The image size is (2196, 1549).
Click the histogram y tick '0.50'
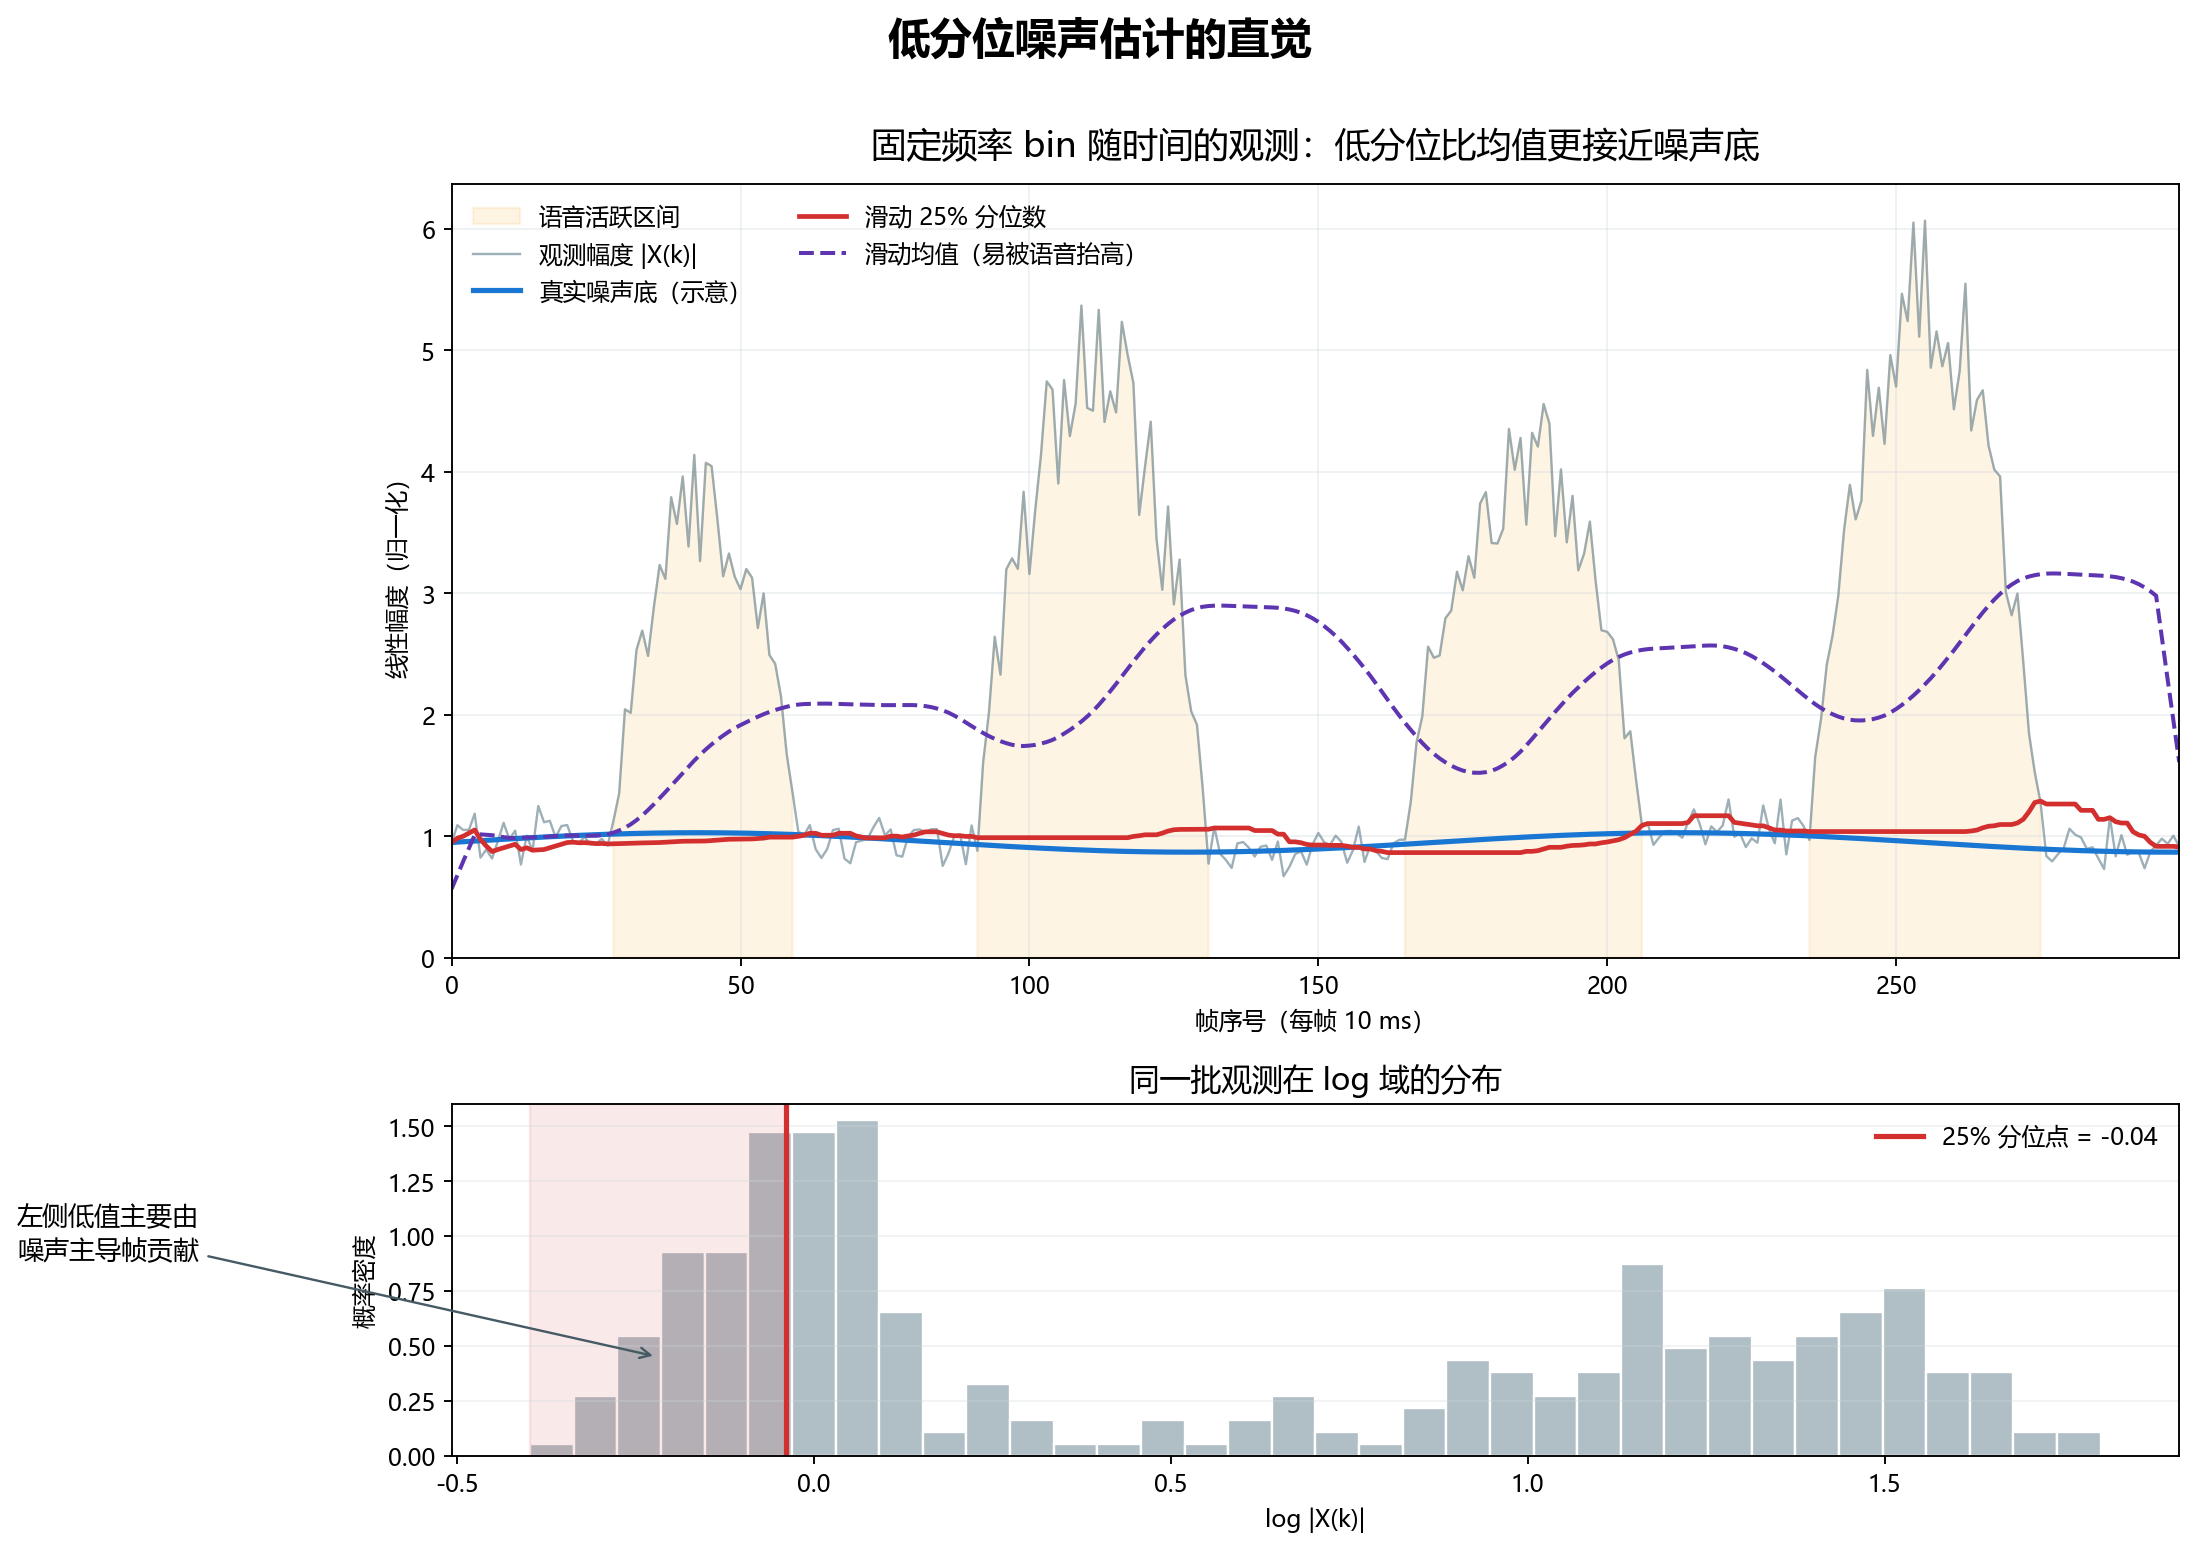(x=411, y=1347)
